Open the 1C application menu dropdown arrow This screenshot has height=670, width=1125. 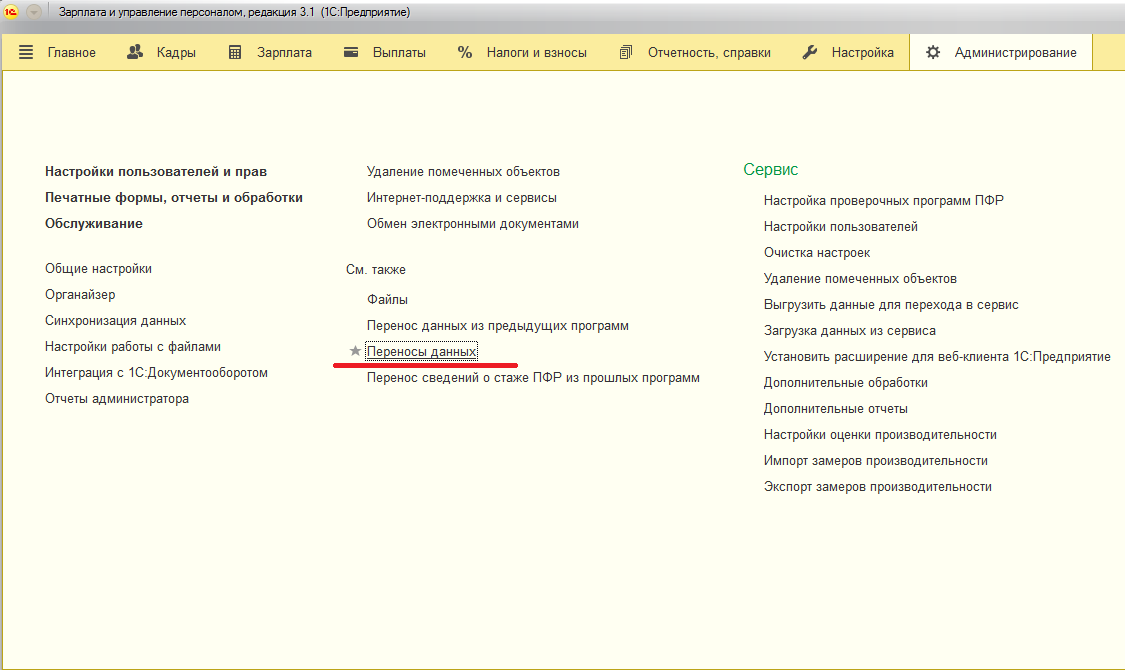point(34,12)
